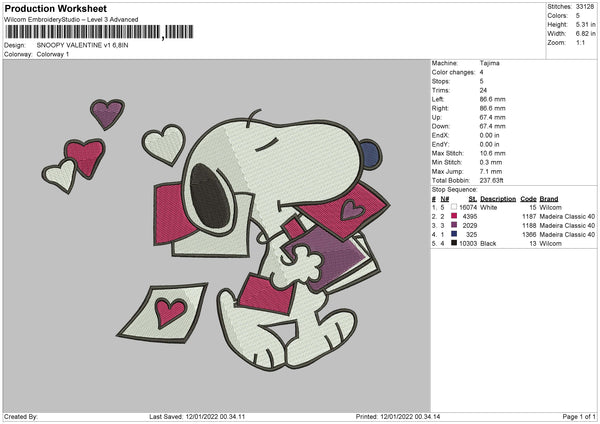Click the 'Page 1 of 1' footer text
Screen dimensions: 600x424
pyautogui.click(x=579, y=416)
